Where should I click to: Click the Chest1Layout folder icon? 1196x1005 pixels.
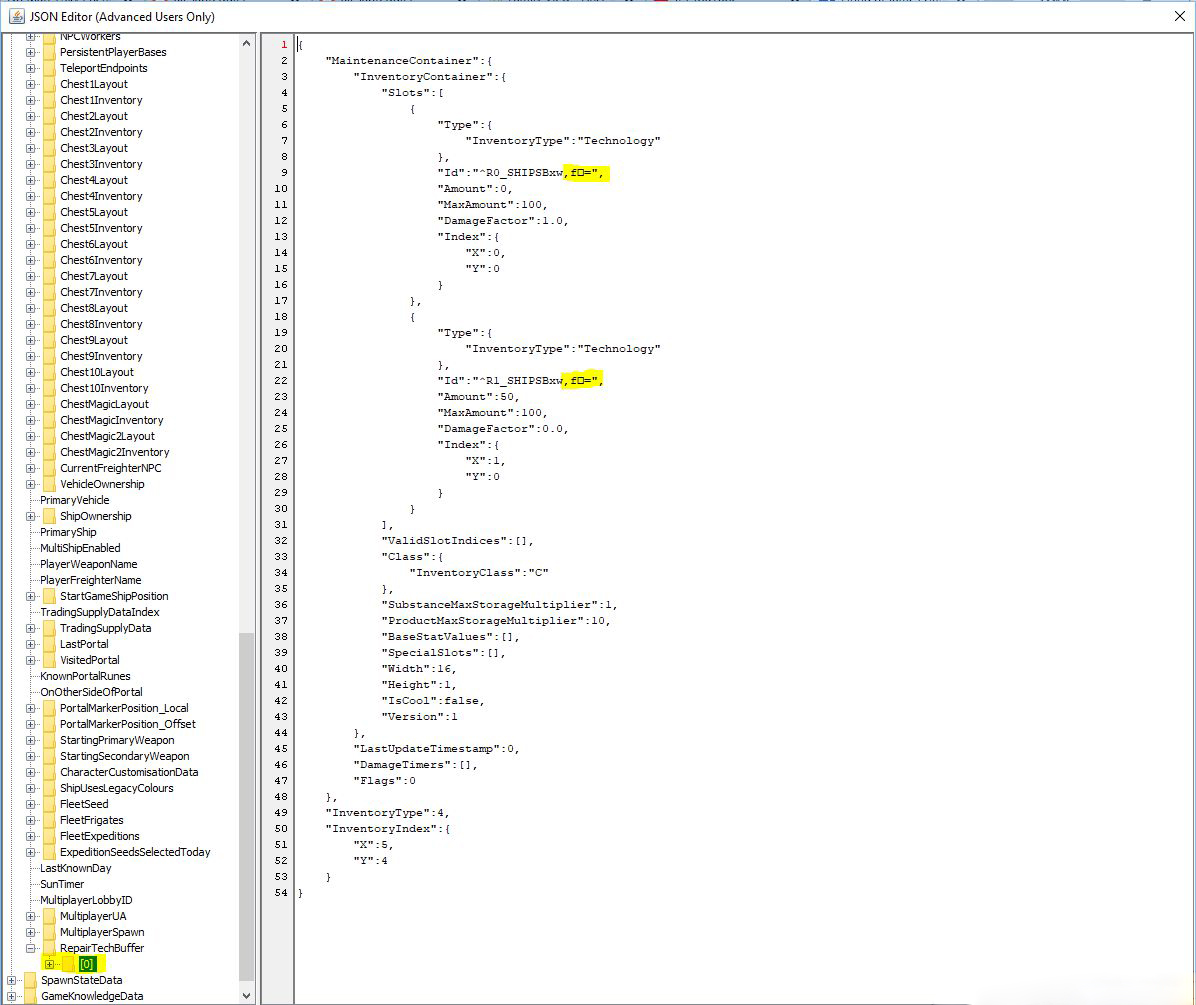coord(49,84)
